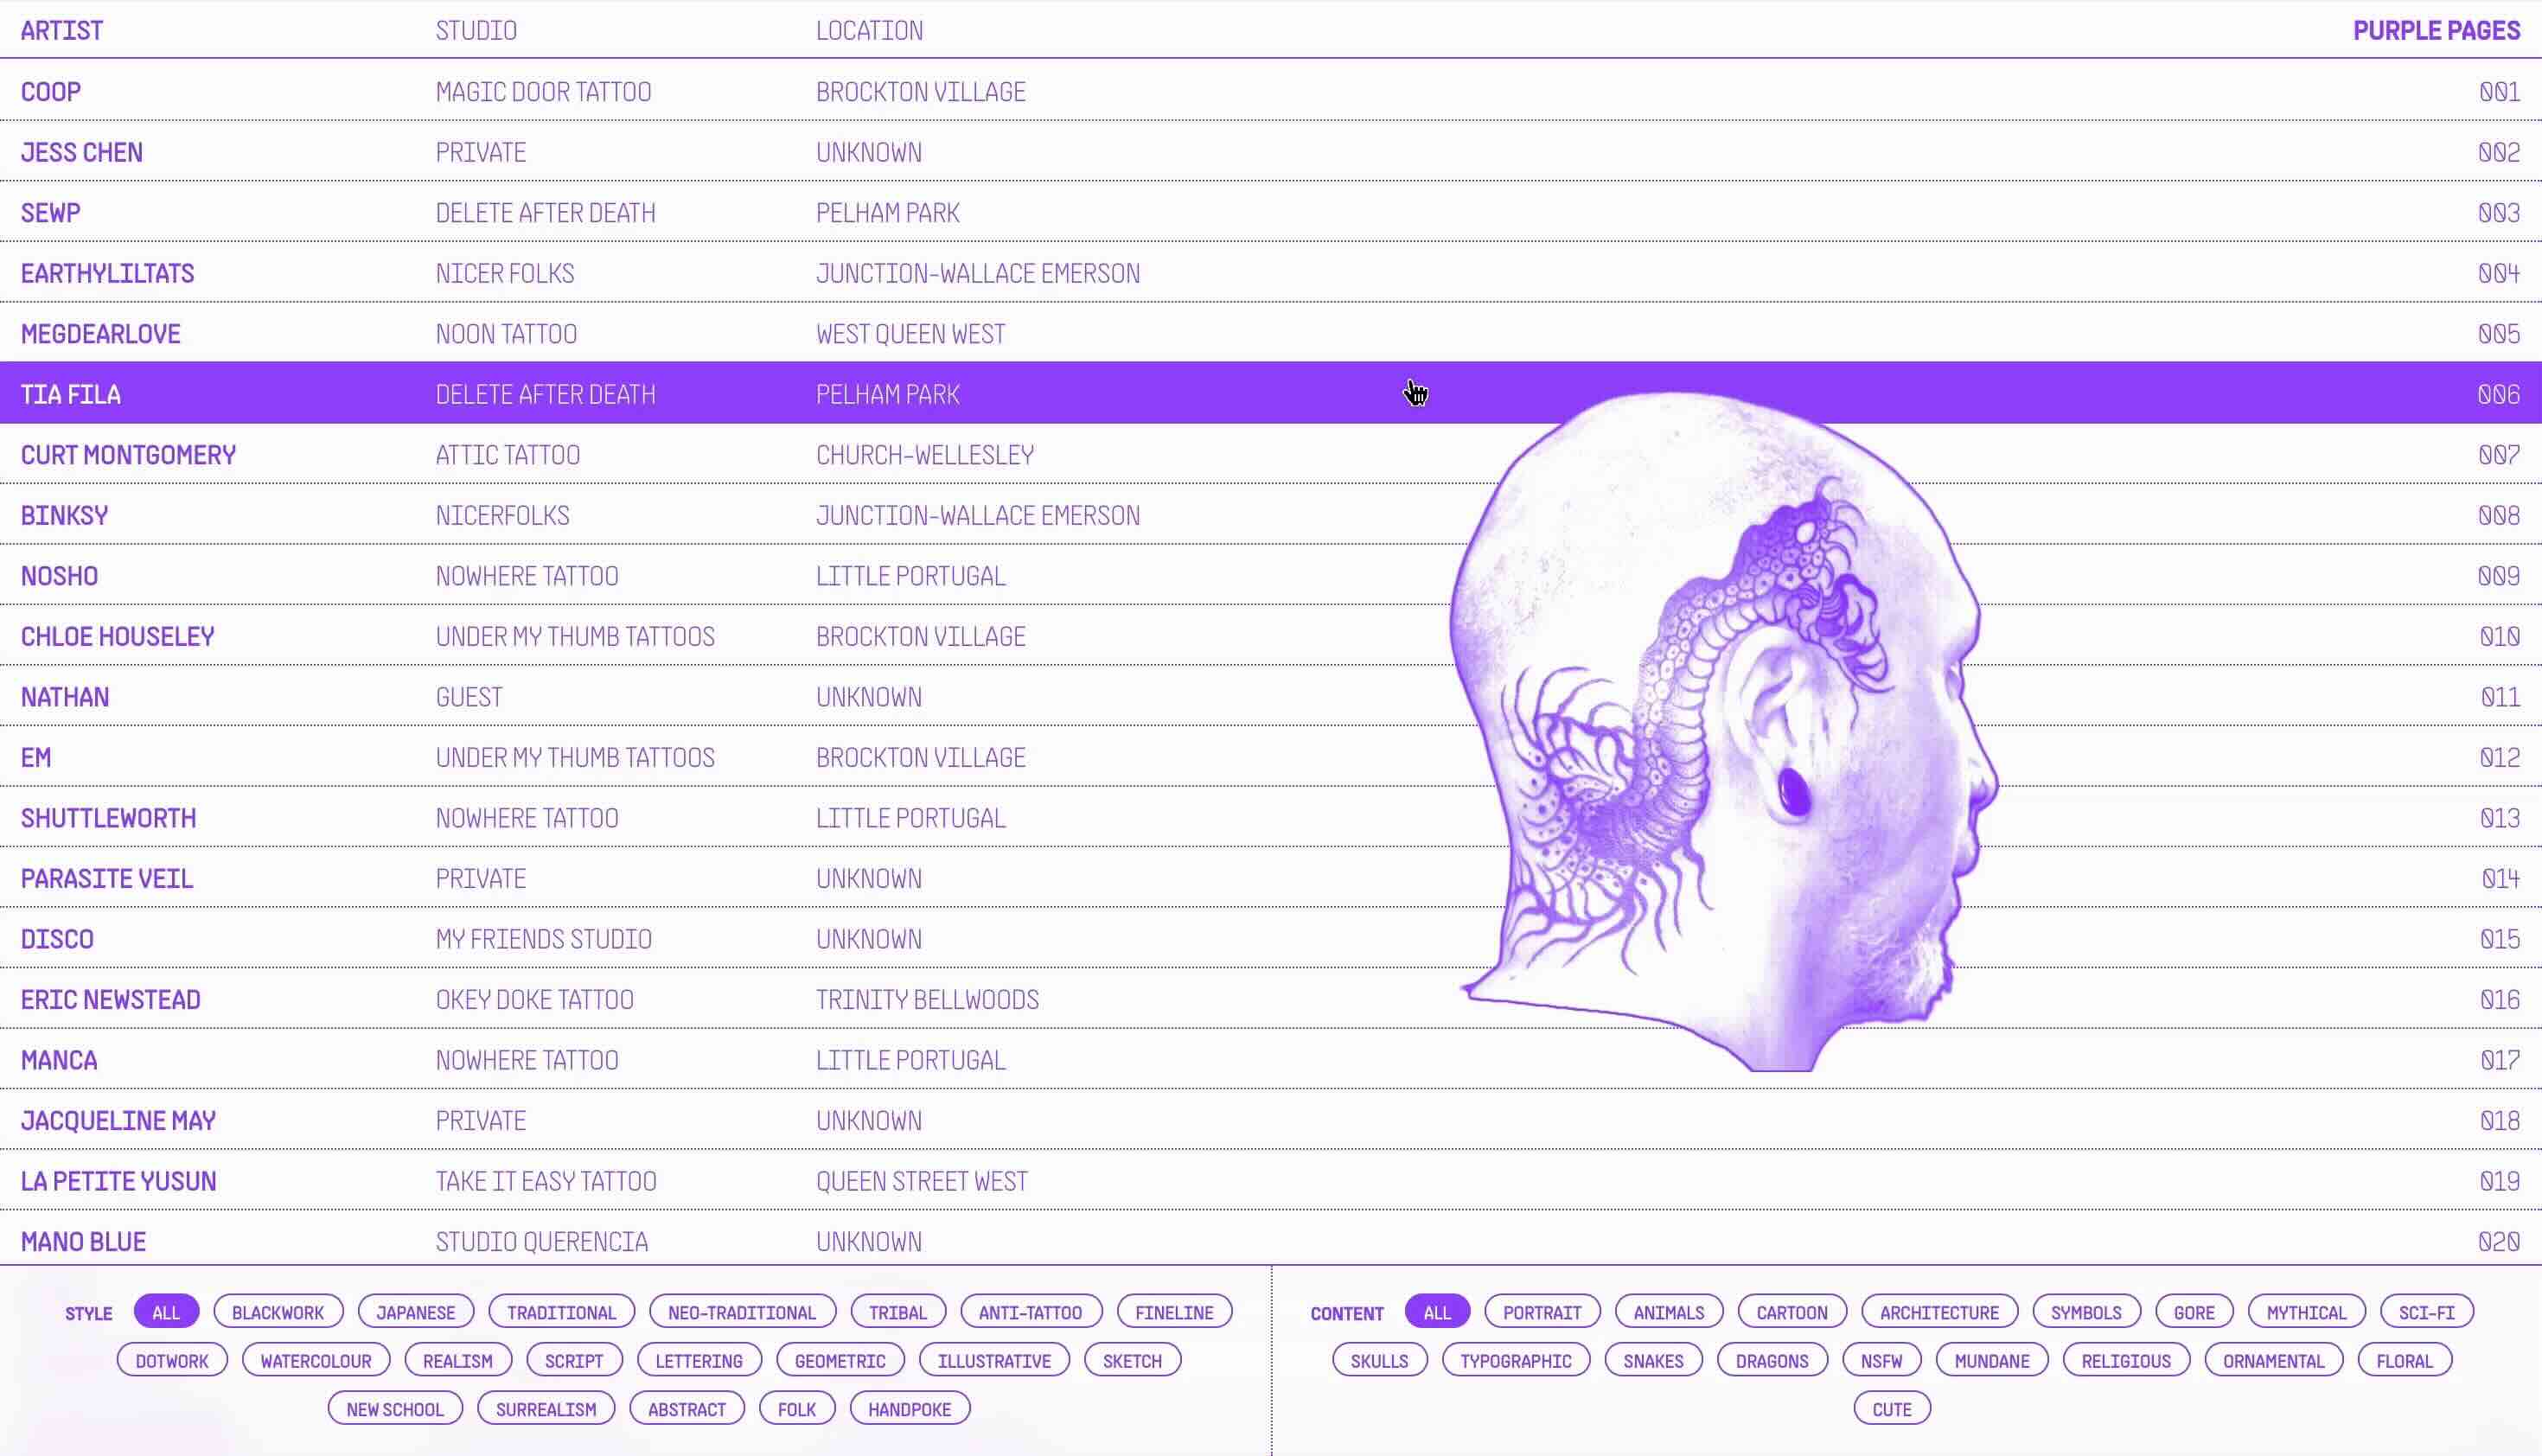Sort by the Location column header
This screenshot has width=2542, height=1456.
[x=869, y=30]
